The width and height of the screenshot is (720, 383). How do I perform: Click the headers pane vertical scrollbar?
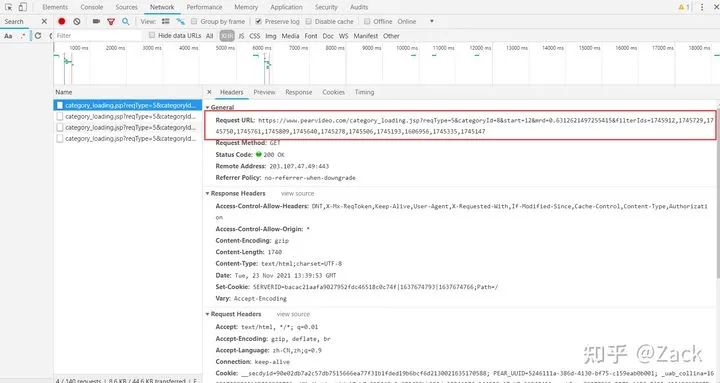tap(717, 193)
